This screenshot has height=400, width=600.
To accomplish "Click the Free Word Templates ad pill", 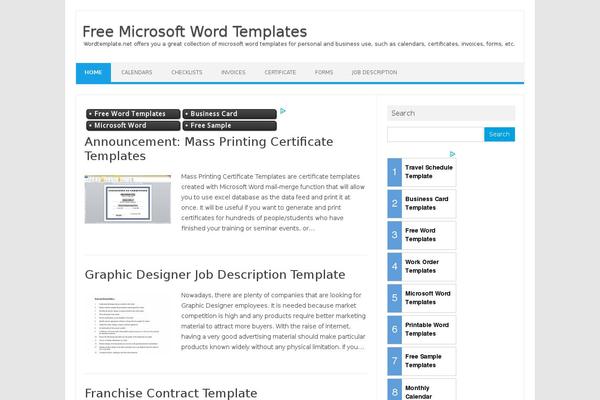I will (x=133, y=114).
